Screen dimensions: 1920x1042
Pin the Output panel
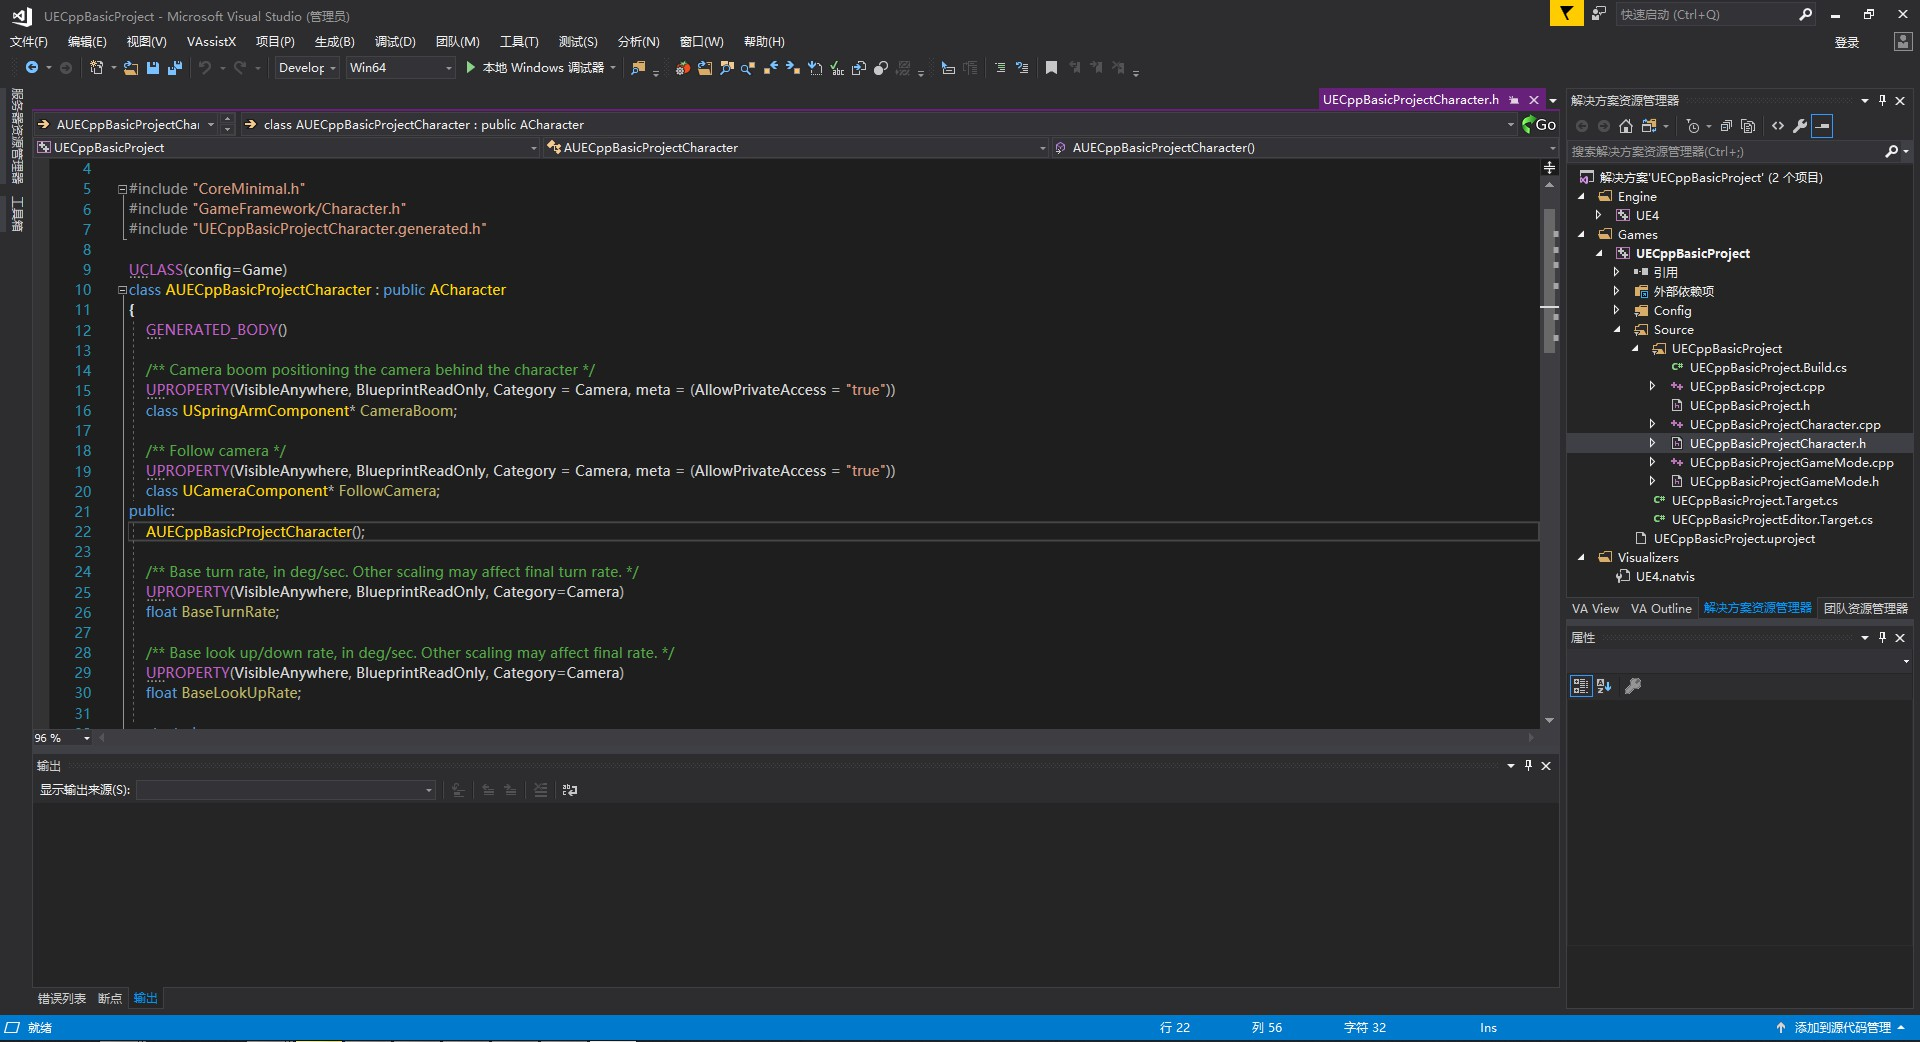pyautogui.click(x=1528, y=765)
